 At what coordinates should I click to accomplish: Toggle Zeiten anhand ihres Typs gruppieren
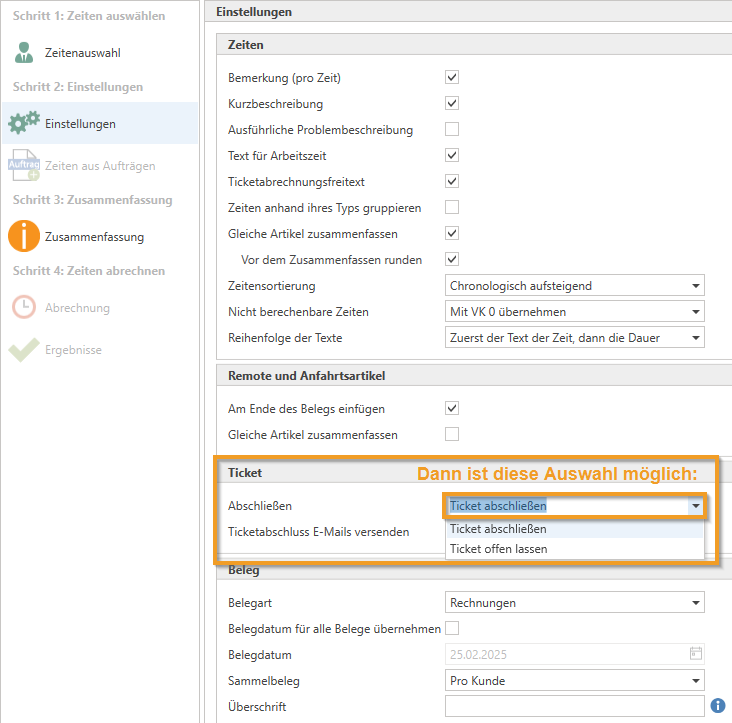(452, 207)
